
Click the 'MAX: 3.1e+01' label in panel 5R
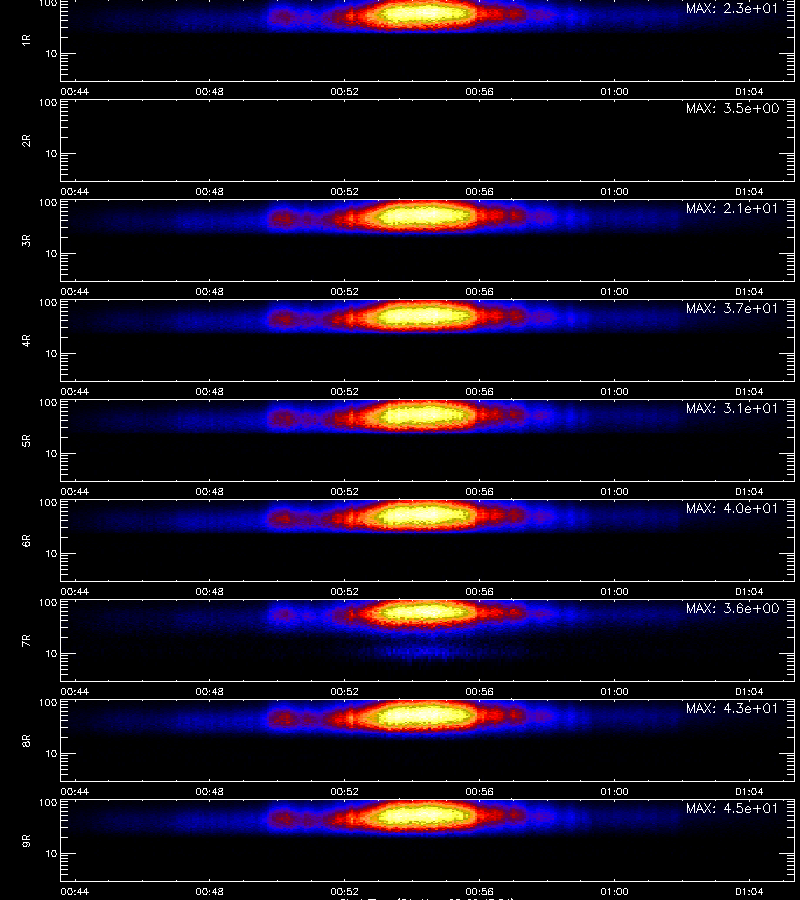click(732, 408)
